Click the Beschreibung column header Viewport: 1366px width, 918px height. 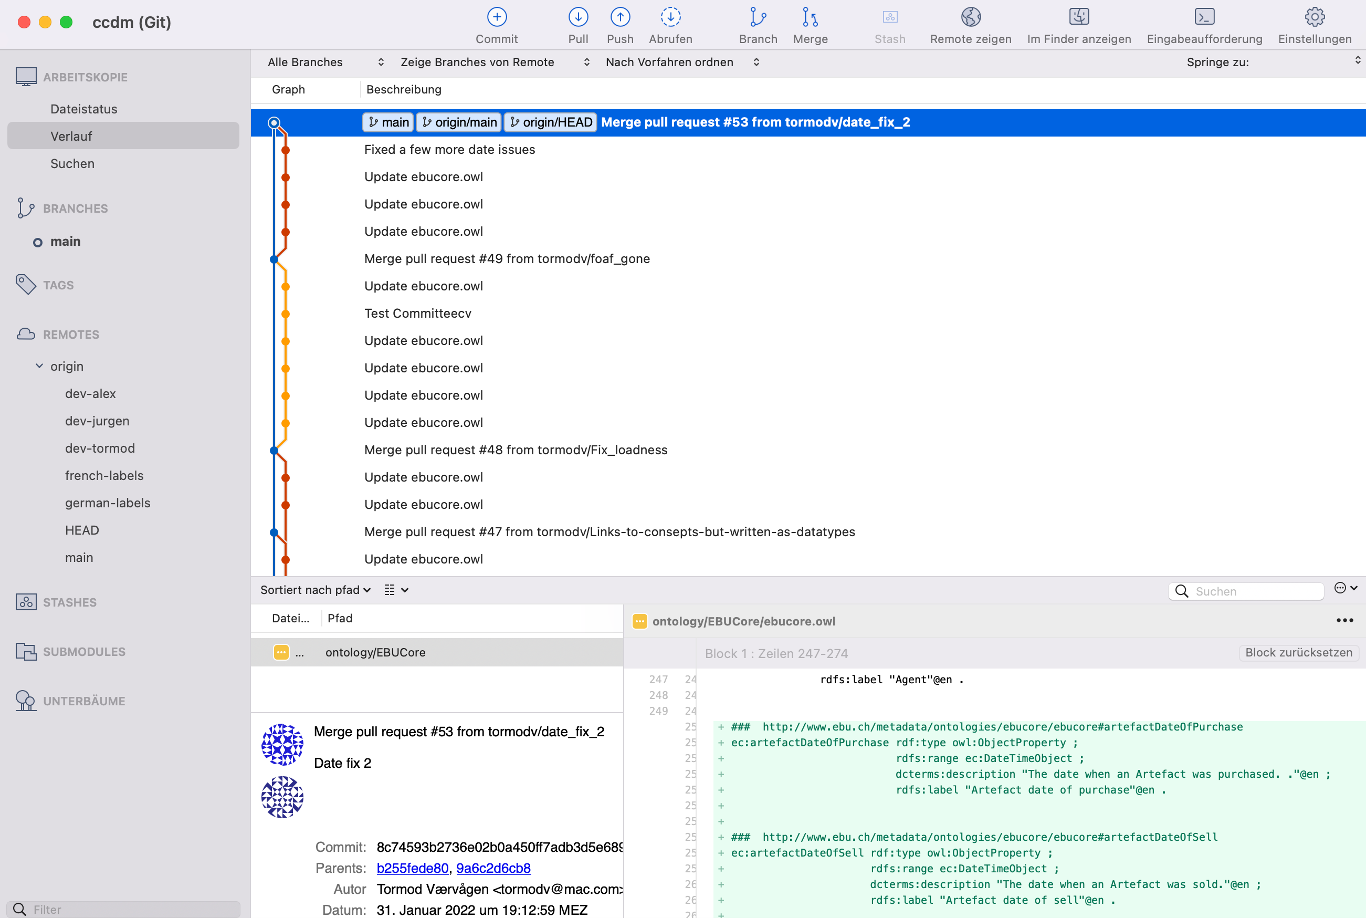coord(404,90)
